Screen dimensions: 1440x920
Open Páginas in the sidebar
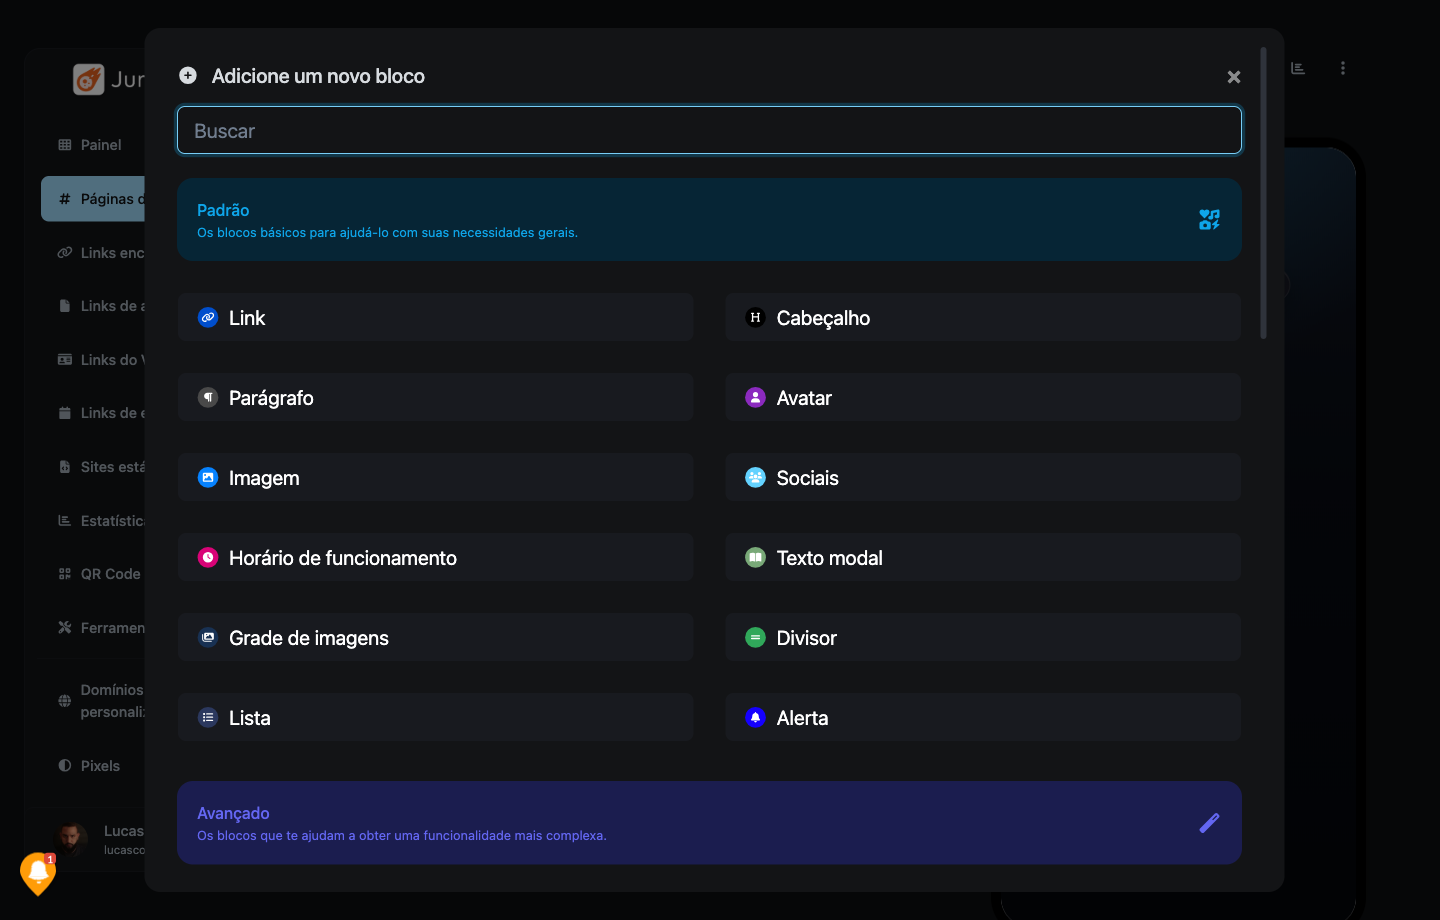93,199
